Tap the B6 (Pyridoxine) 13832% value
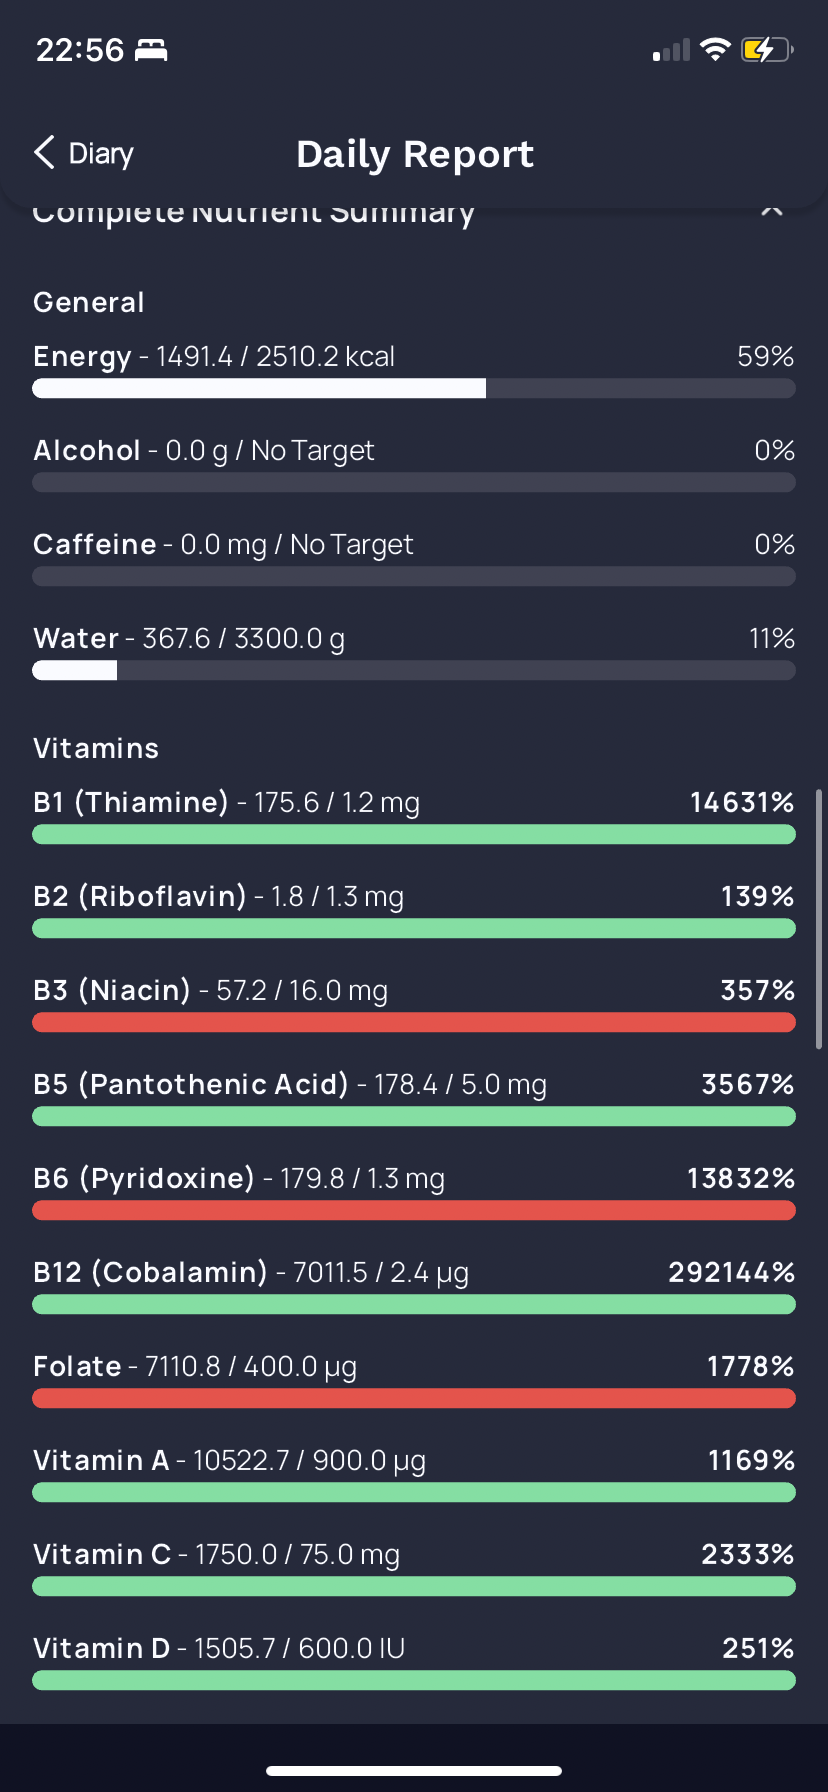This screenshot has height=1792, width=828. 741,1178
